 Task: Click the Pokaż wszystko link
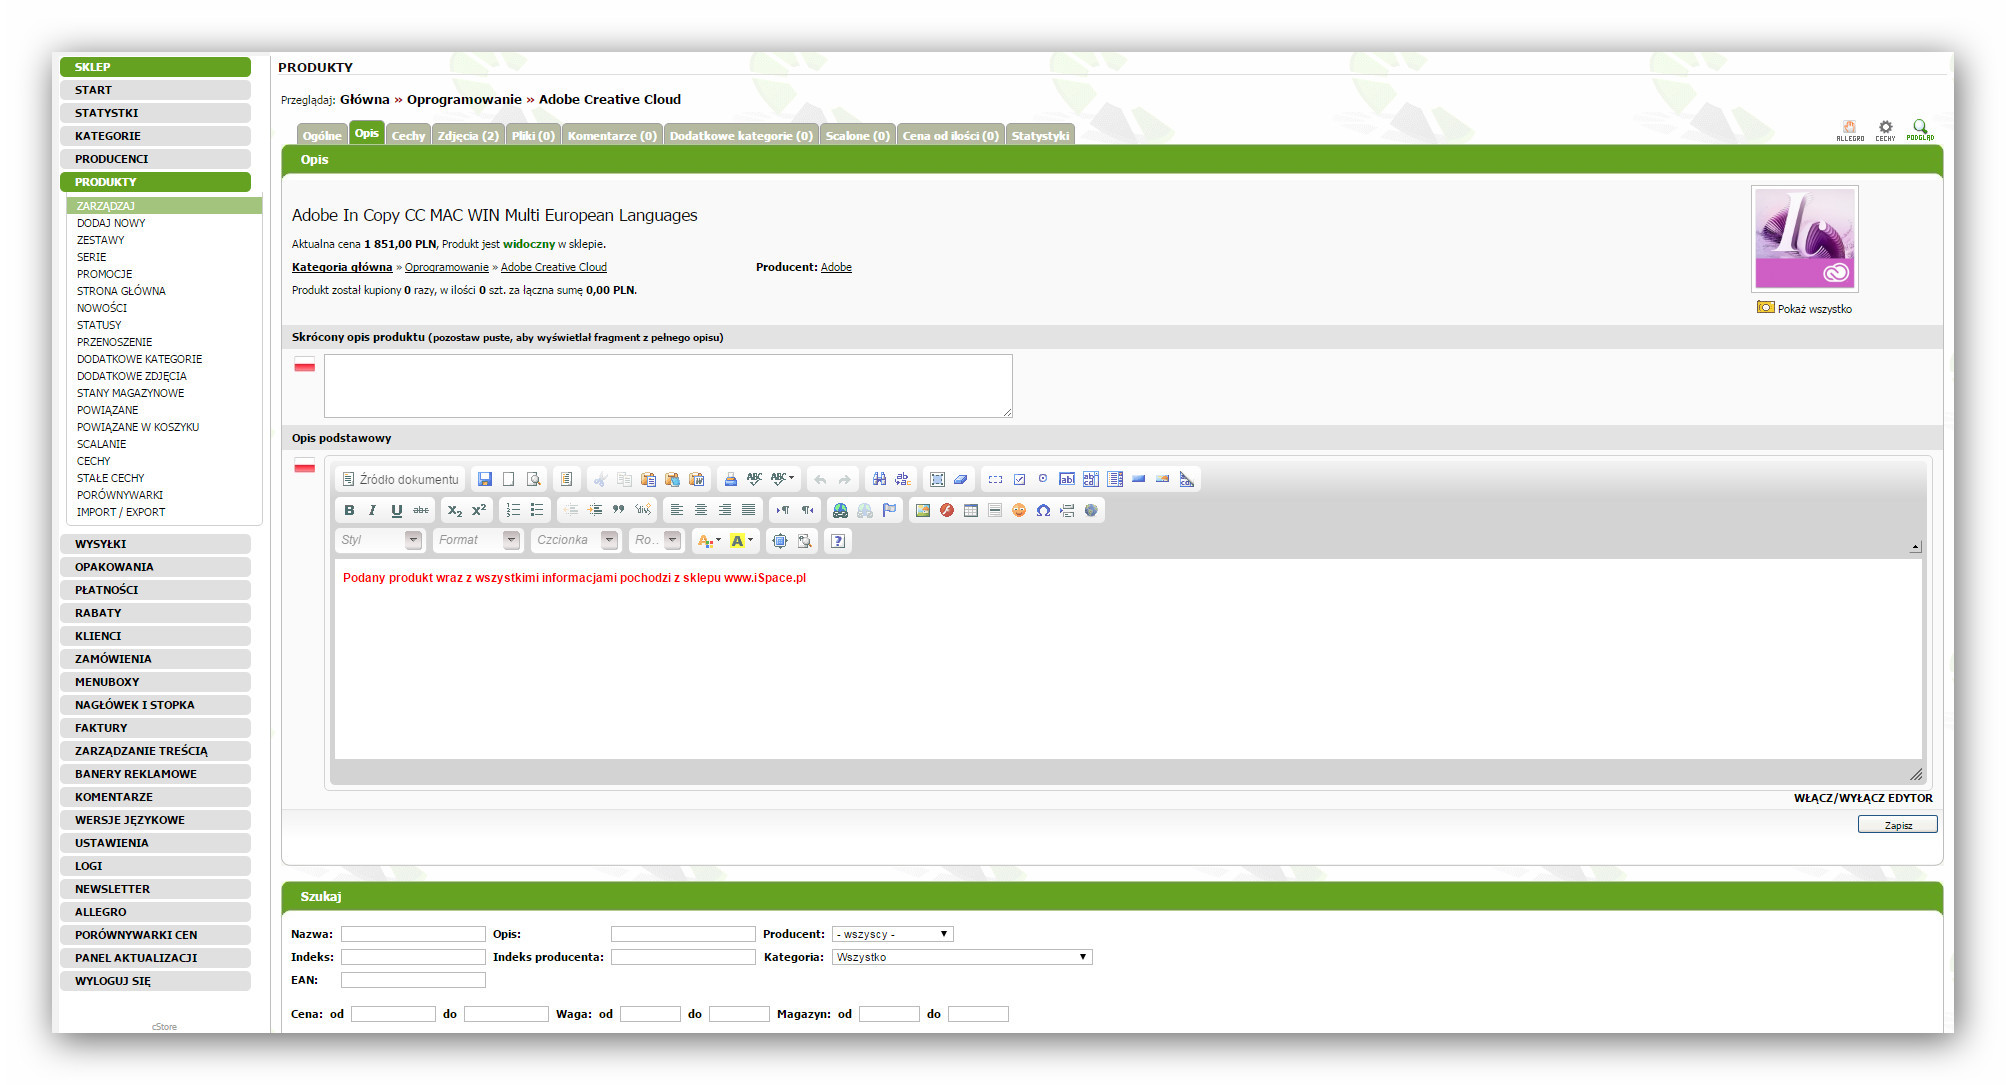coord(1814,309)
